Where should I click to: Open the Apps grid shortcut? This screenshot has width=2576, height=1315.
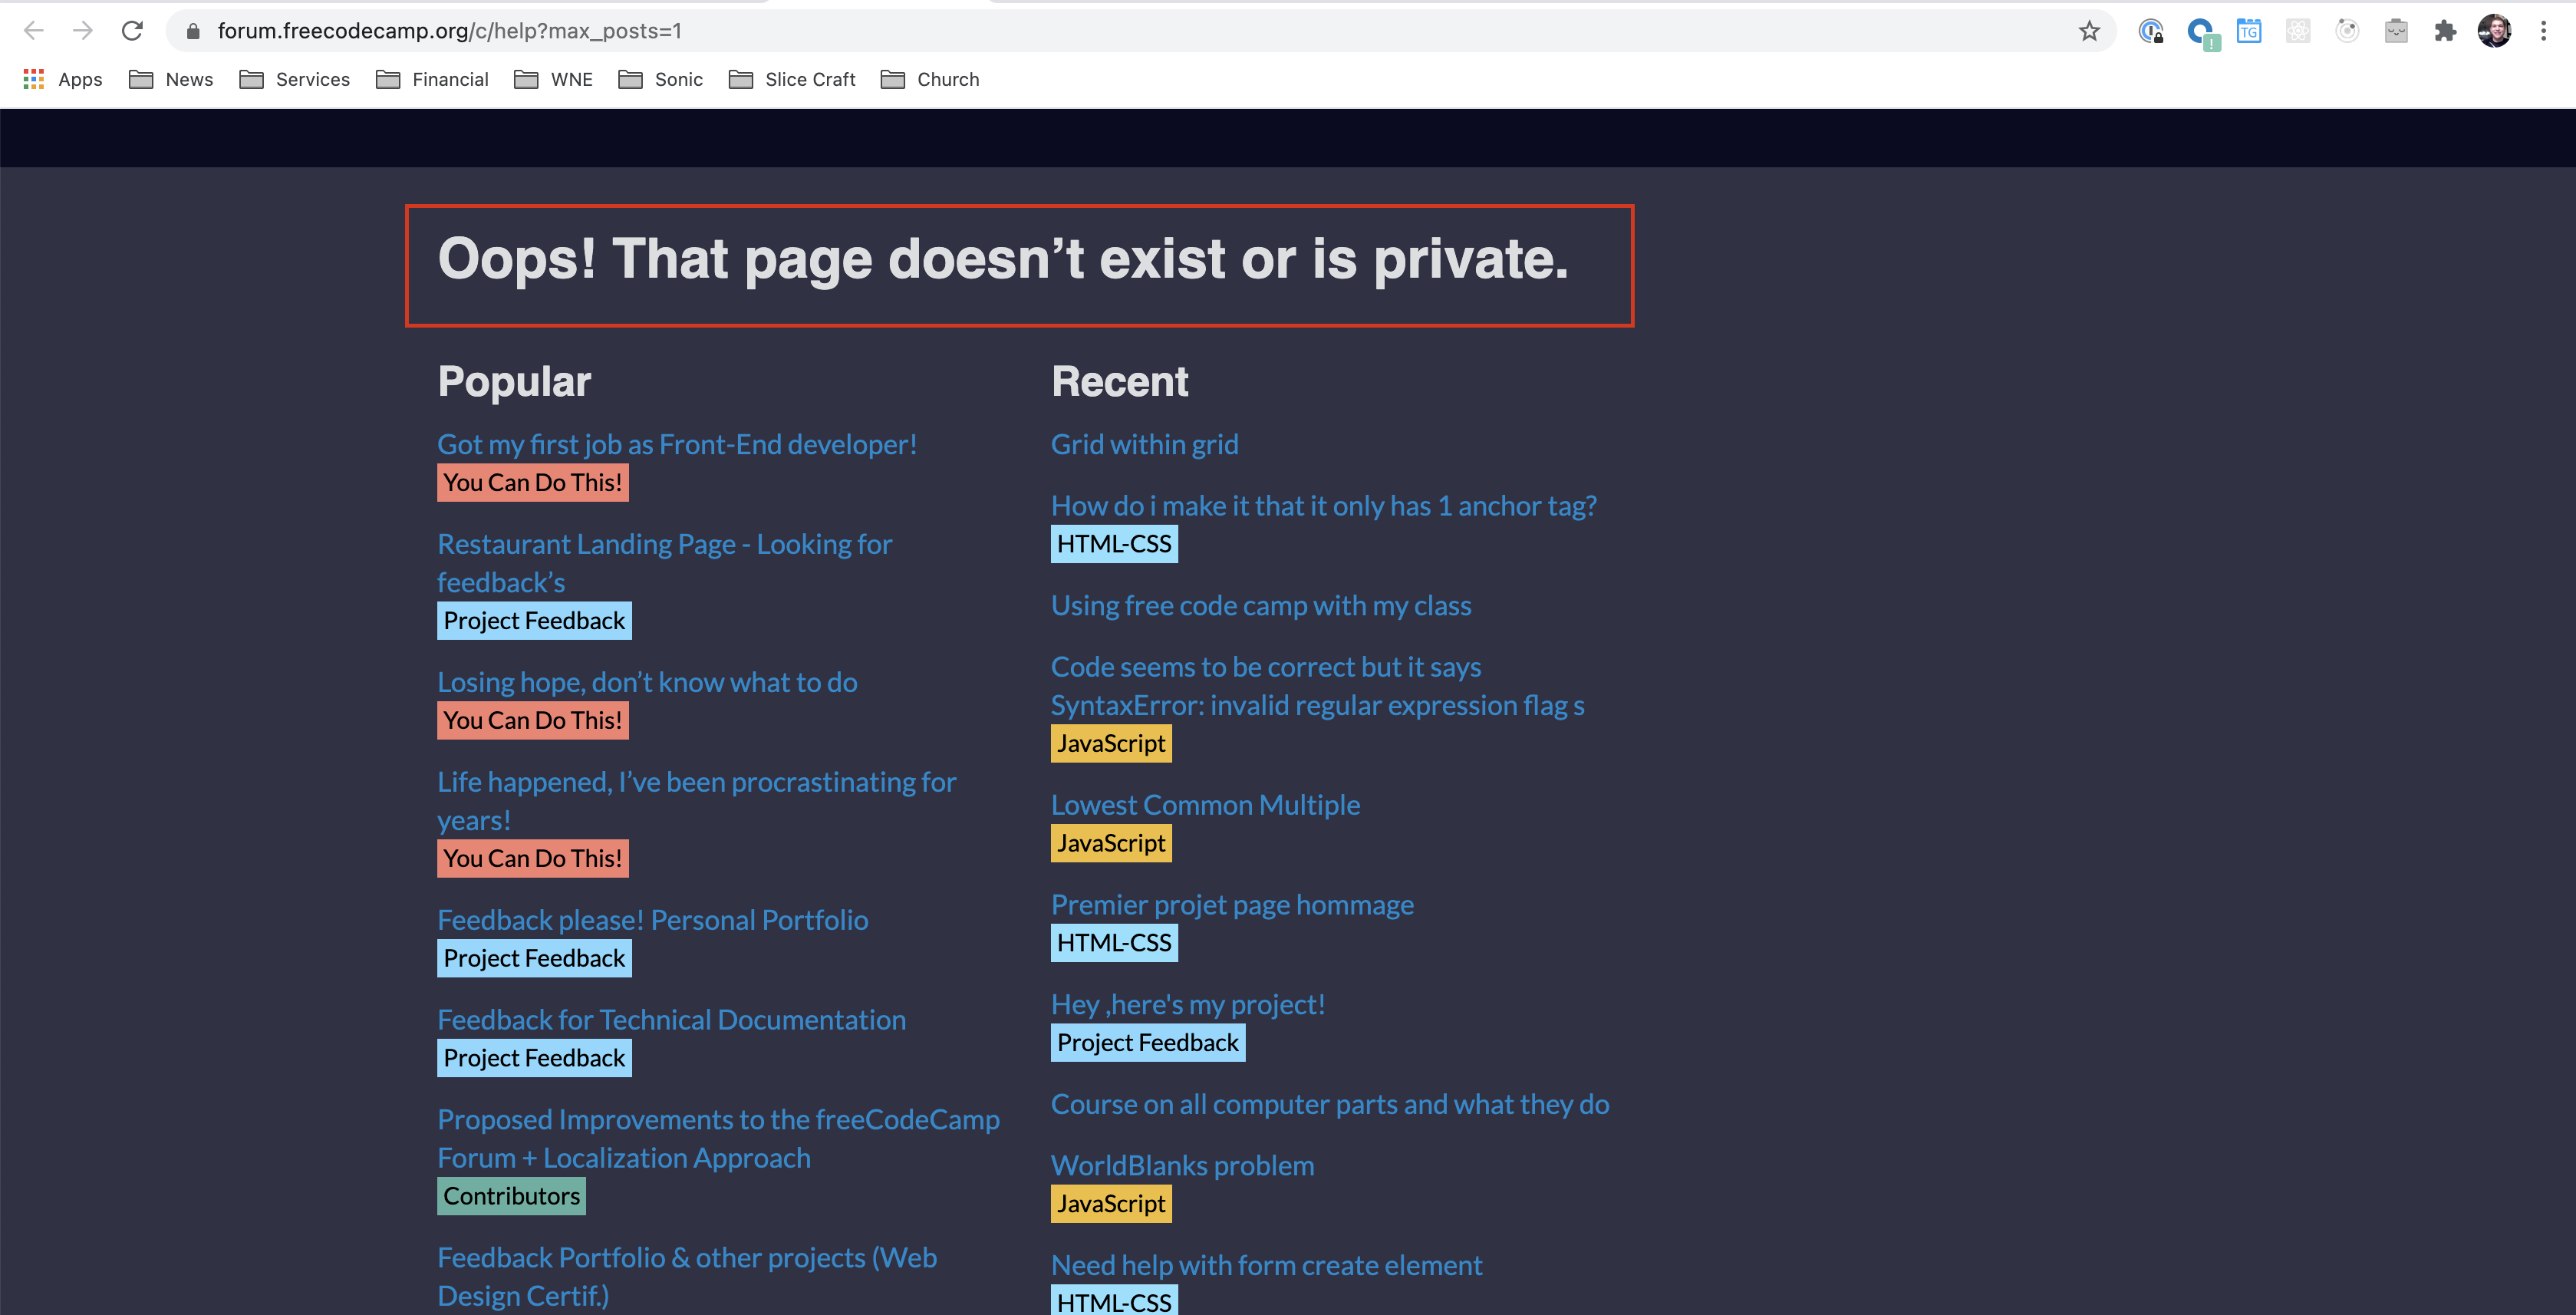click(x=62, y=79)
